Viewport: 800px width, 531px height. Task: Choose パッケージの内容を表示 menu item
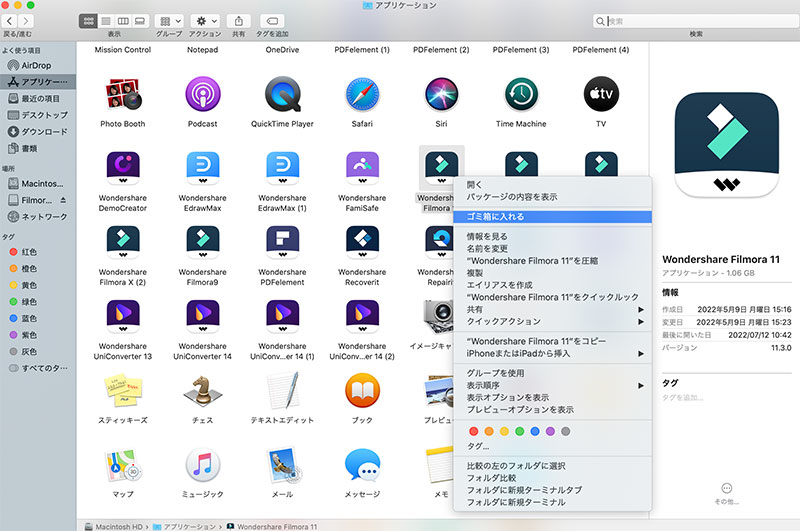552,197
